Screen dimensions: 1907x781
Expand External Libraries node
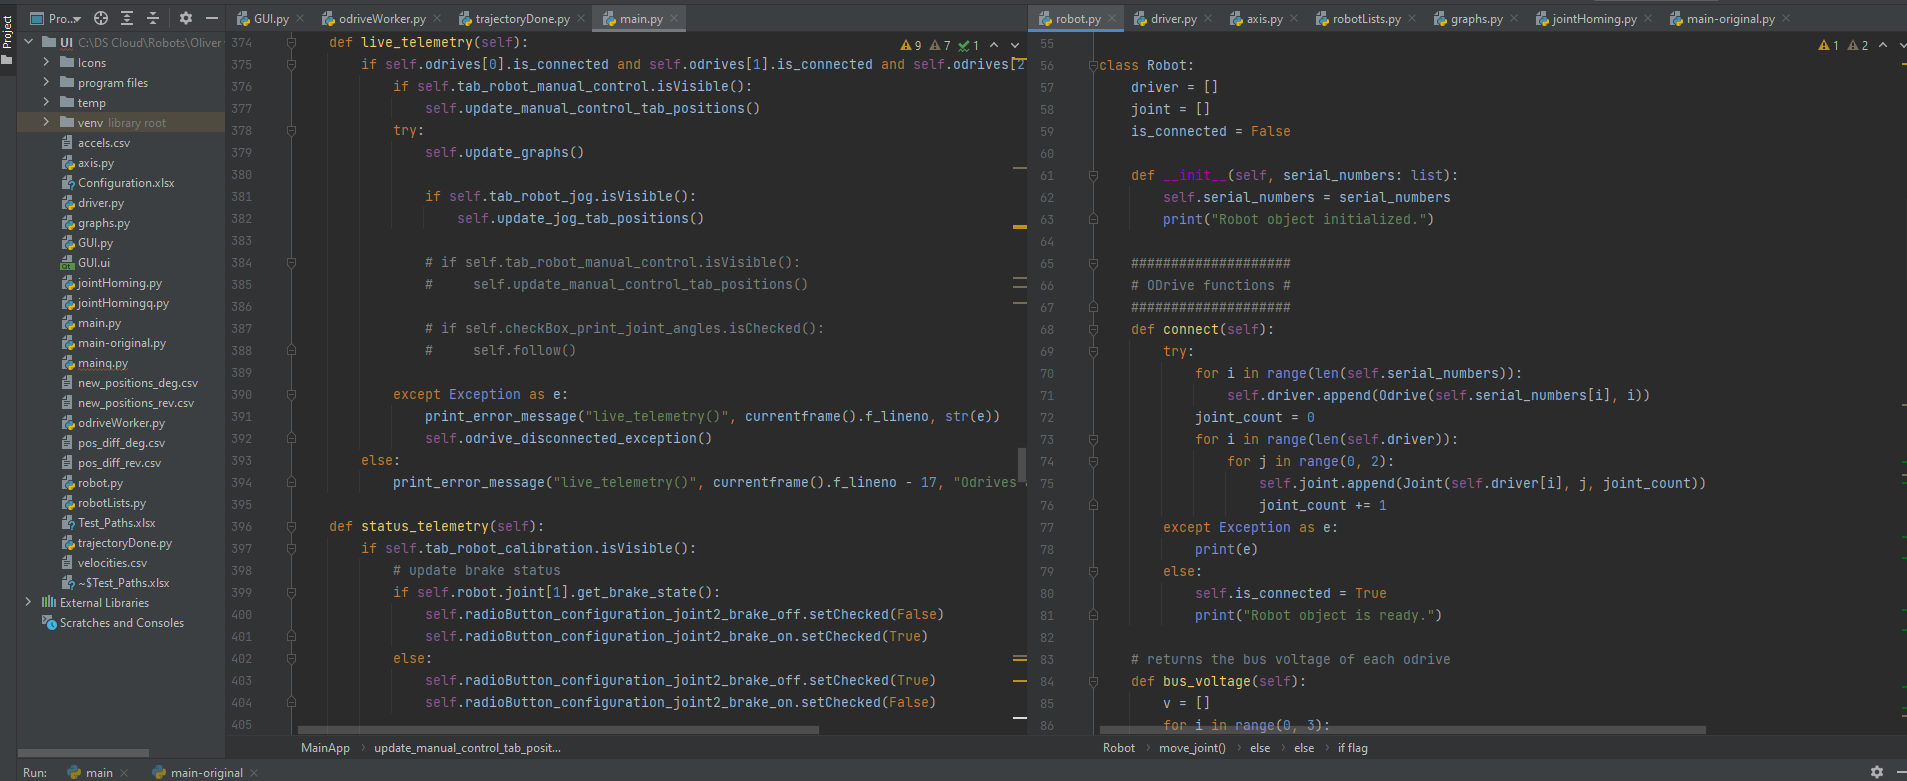pos(28,602)
